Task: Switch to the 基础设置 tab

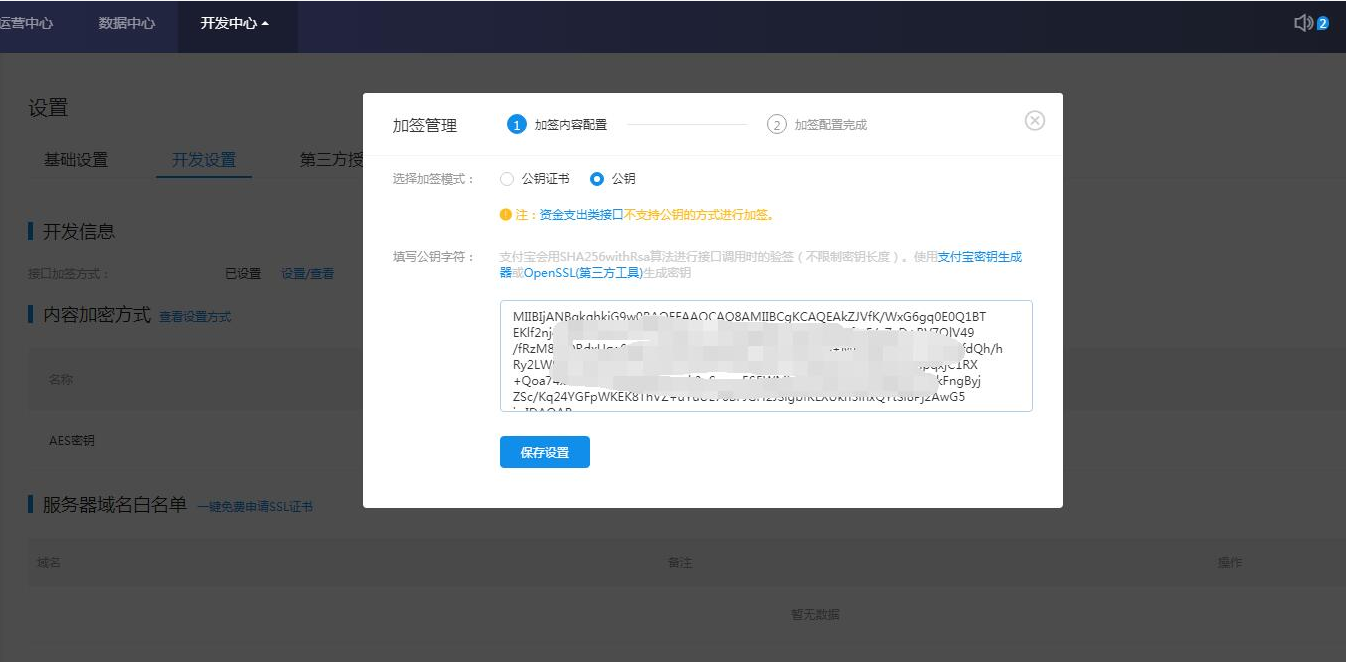Action: pos(76,160)
